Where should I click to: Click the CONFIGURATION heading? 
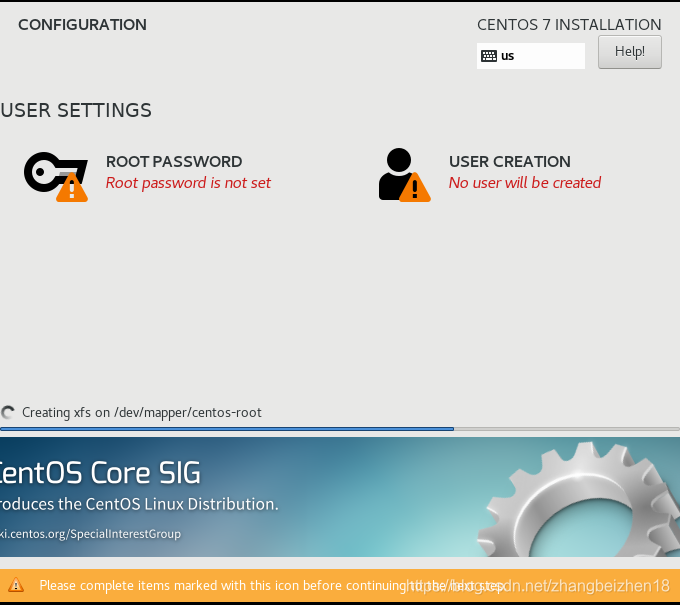click(82, 25)
